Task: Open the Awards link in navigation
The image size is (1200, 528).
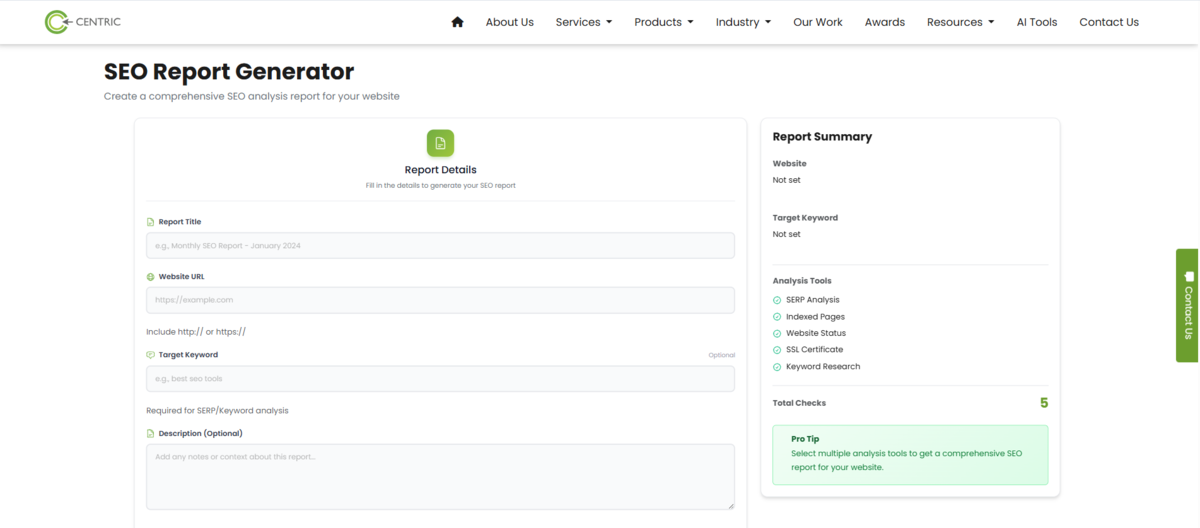Action: (x=884, y=22)
